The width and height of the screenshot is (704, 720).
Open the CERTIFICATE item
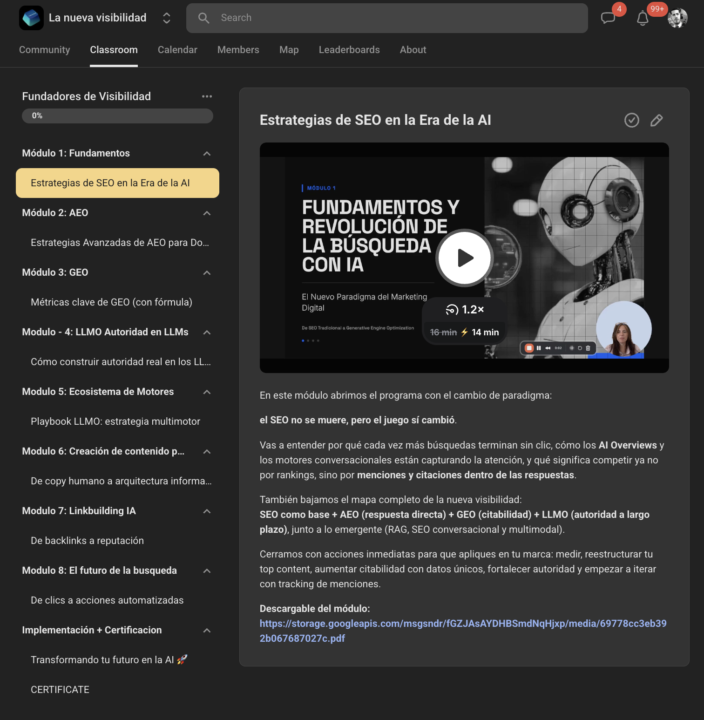click(x=60, y=690)
